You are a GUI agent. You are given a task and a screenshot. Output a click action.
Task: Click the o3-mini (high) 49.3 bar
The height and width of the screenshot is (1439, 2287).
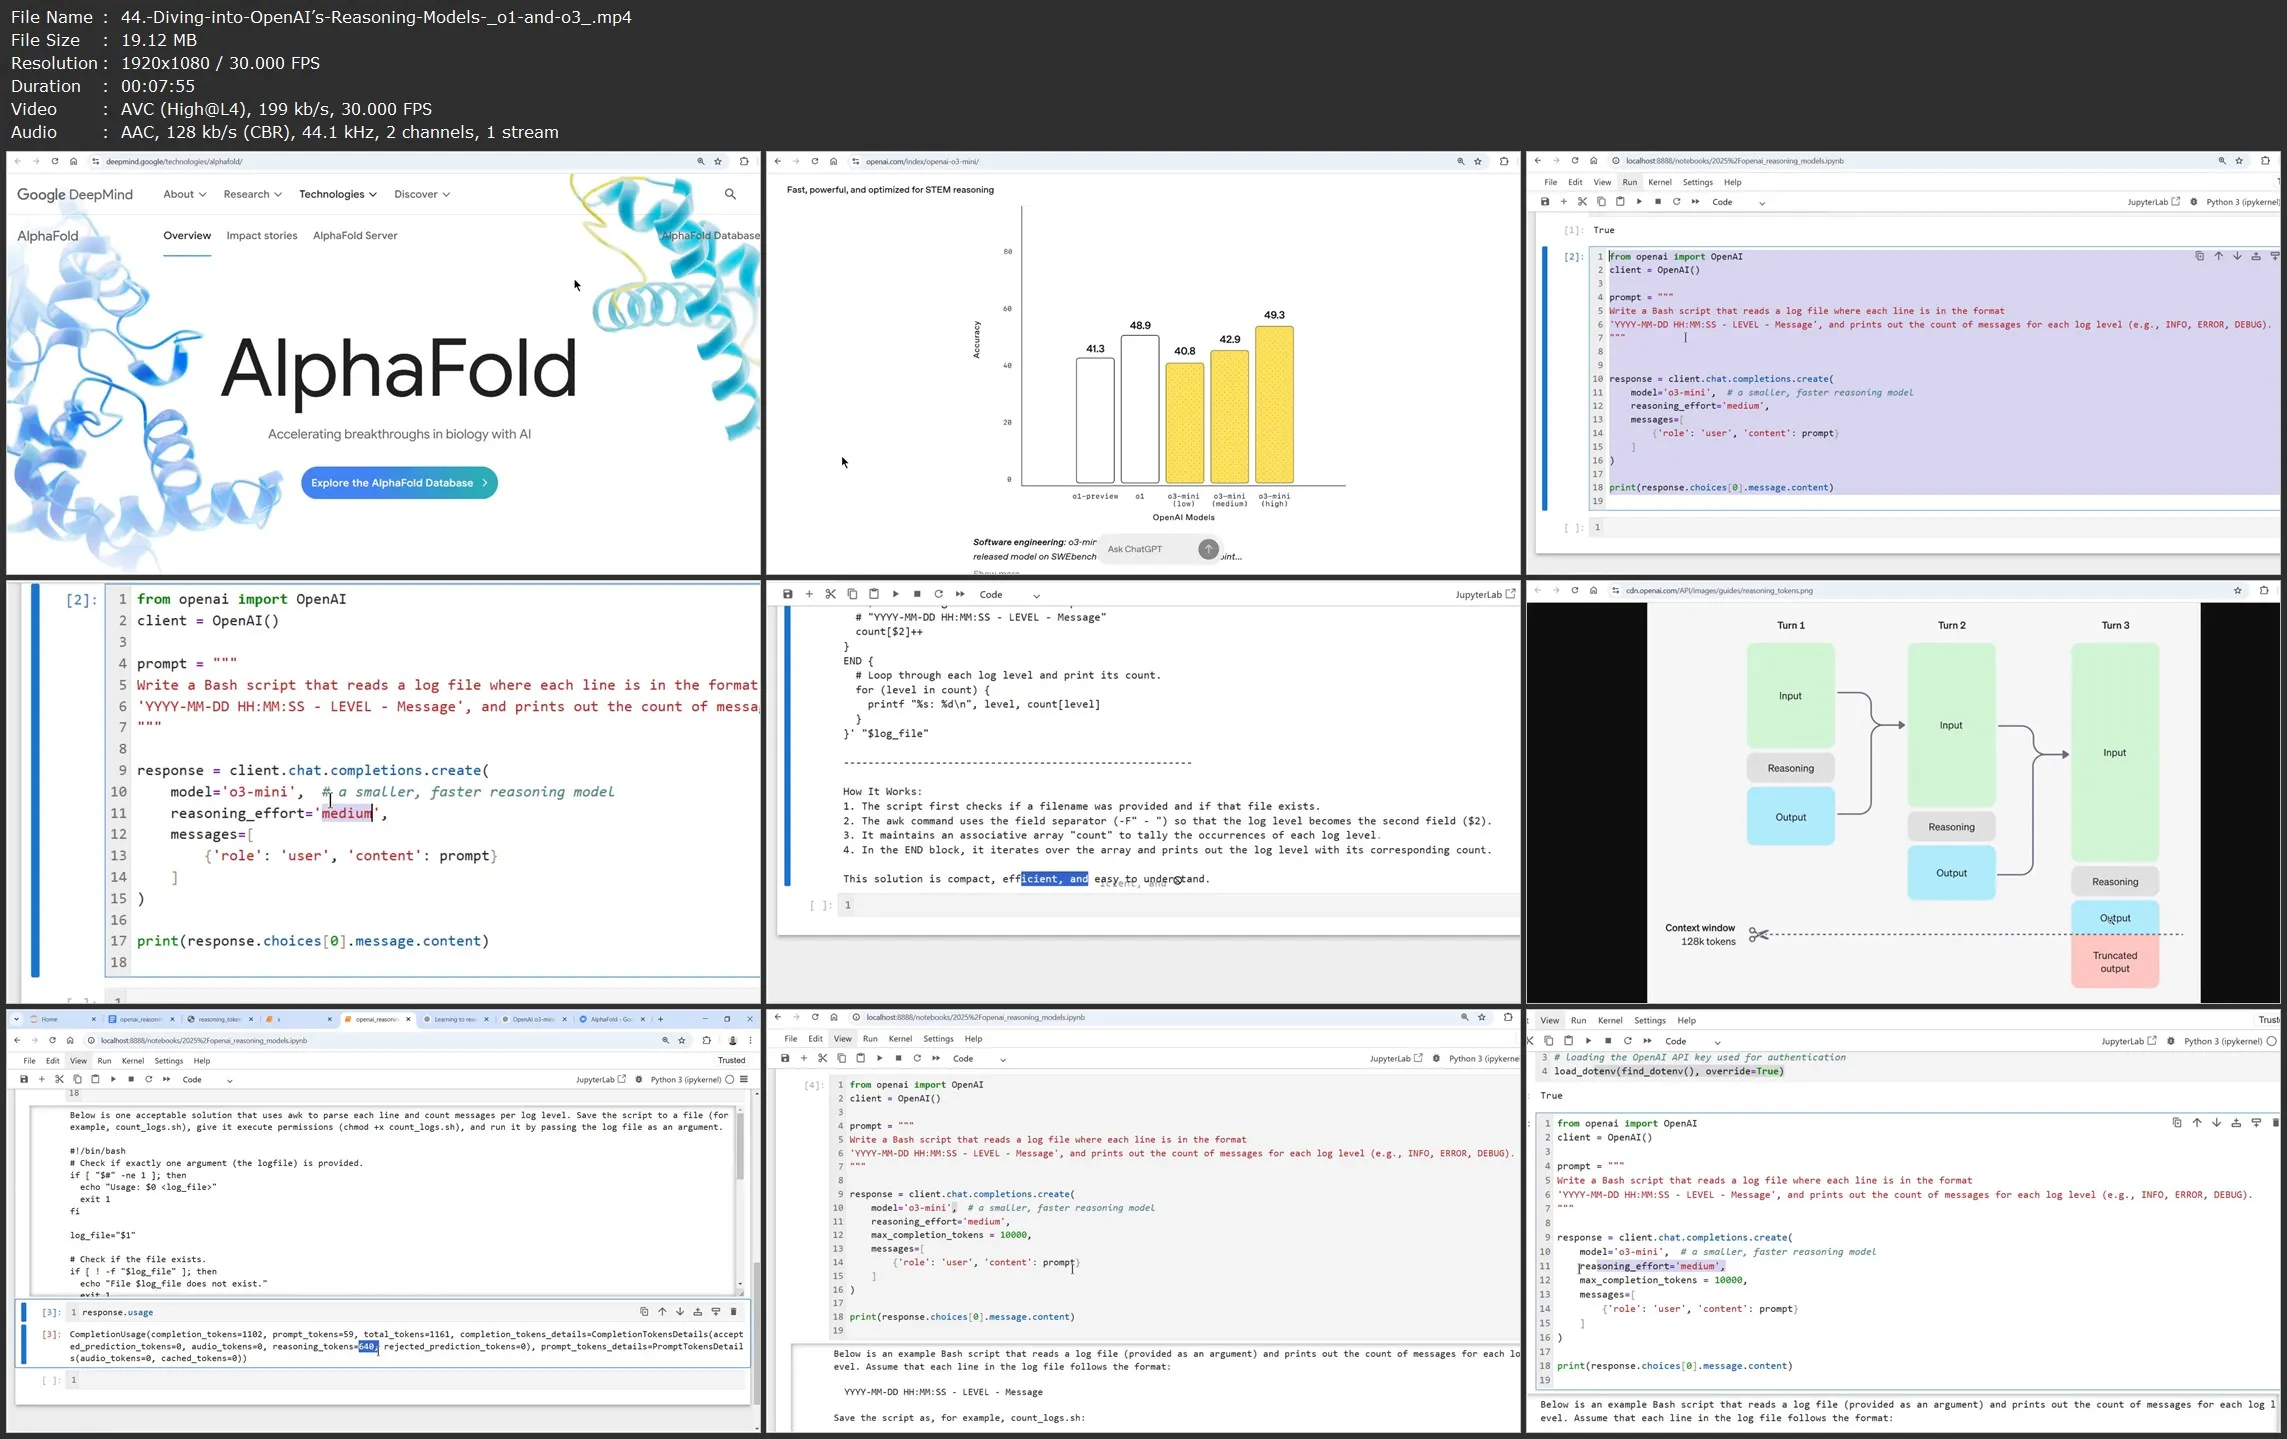click(1274, 405)
